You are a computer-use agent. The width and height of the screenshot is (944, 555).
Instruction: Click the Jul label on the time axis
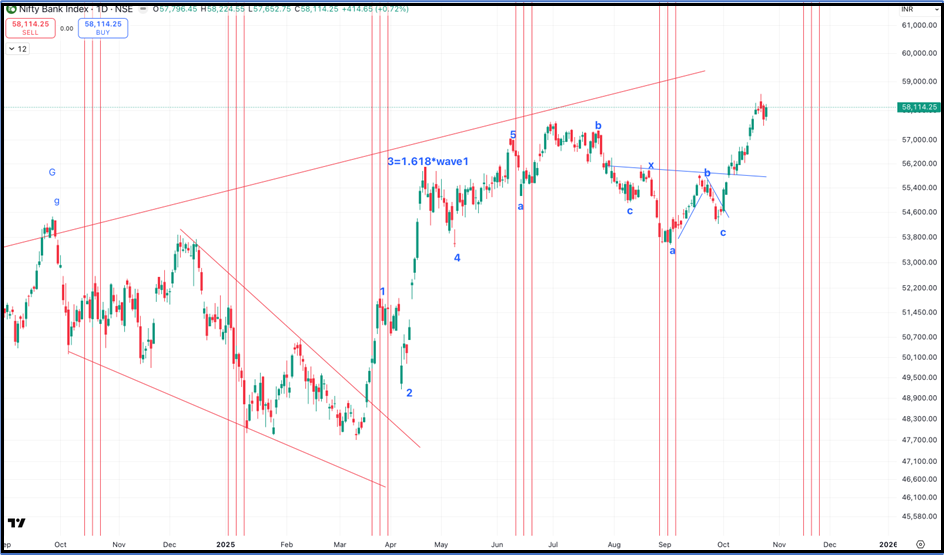(x=553, y=545)
